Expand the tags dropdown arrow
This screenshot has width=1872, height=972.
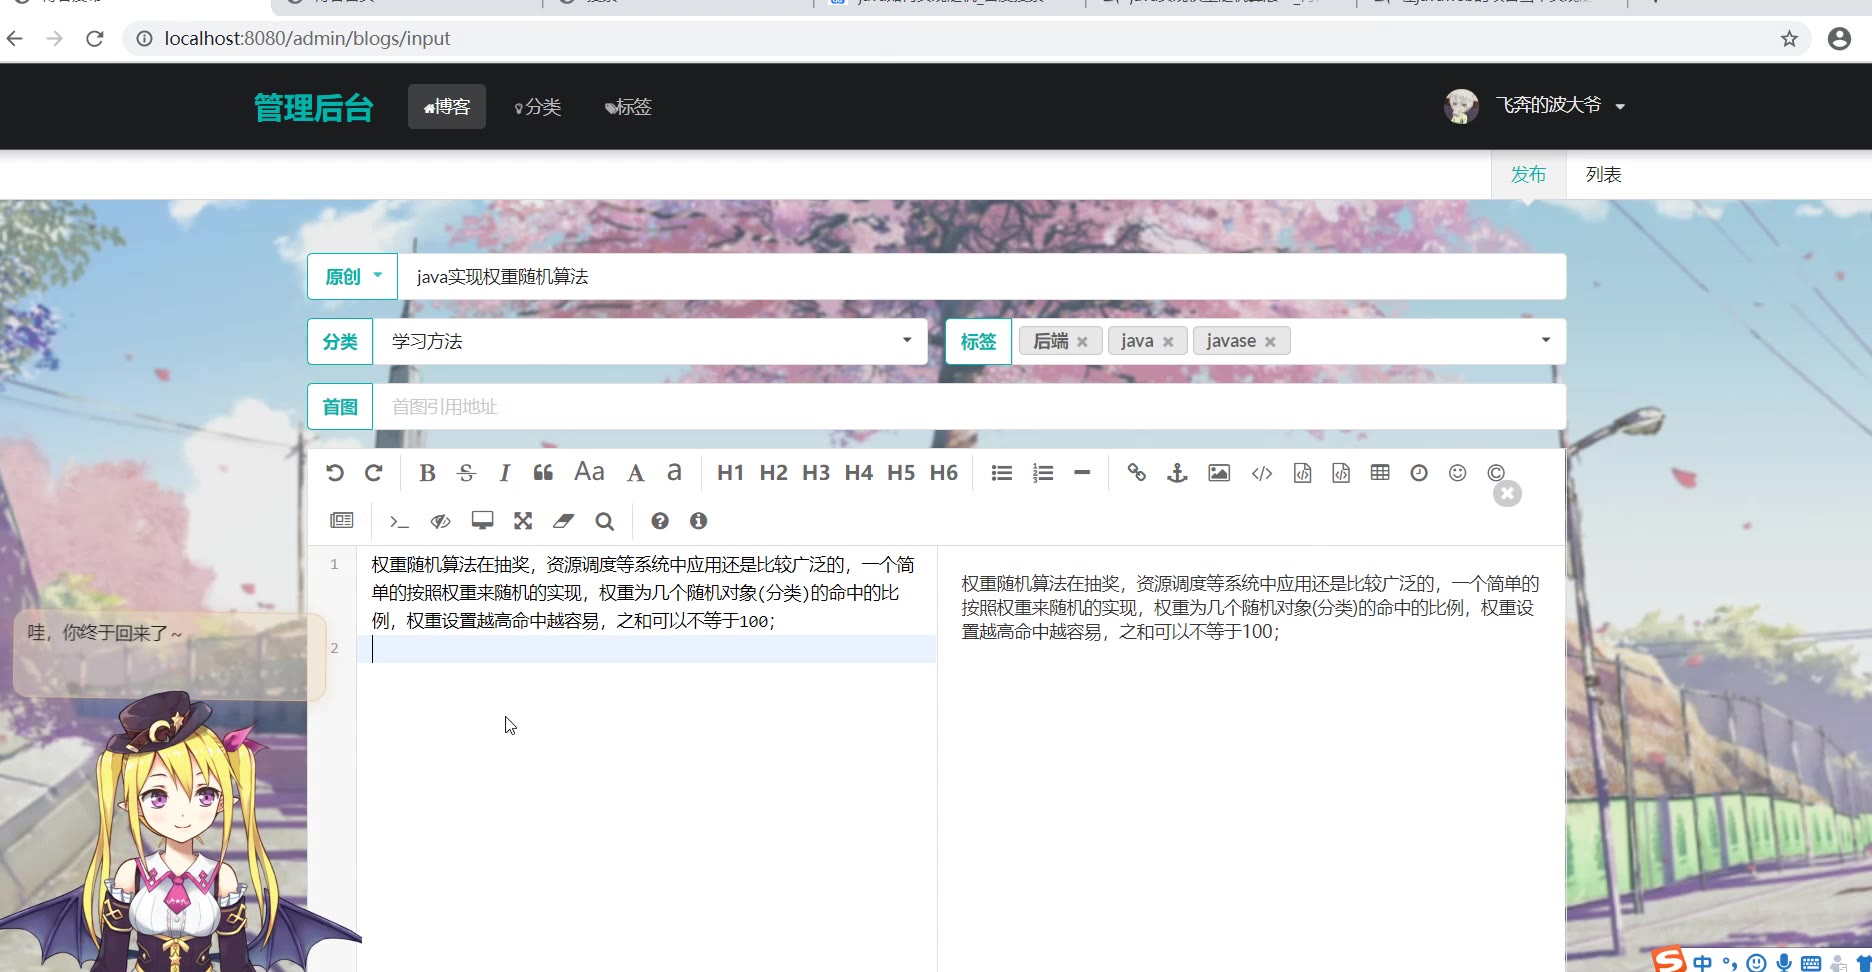[1546, 340]
